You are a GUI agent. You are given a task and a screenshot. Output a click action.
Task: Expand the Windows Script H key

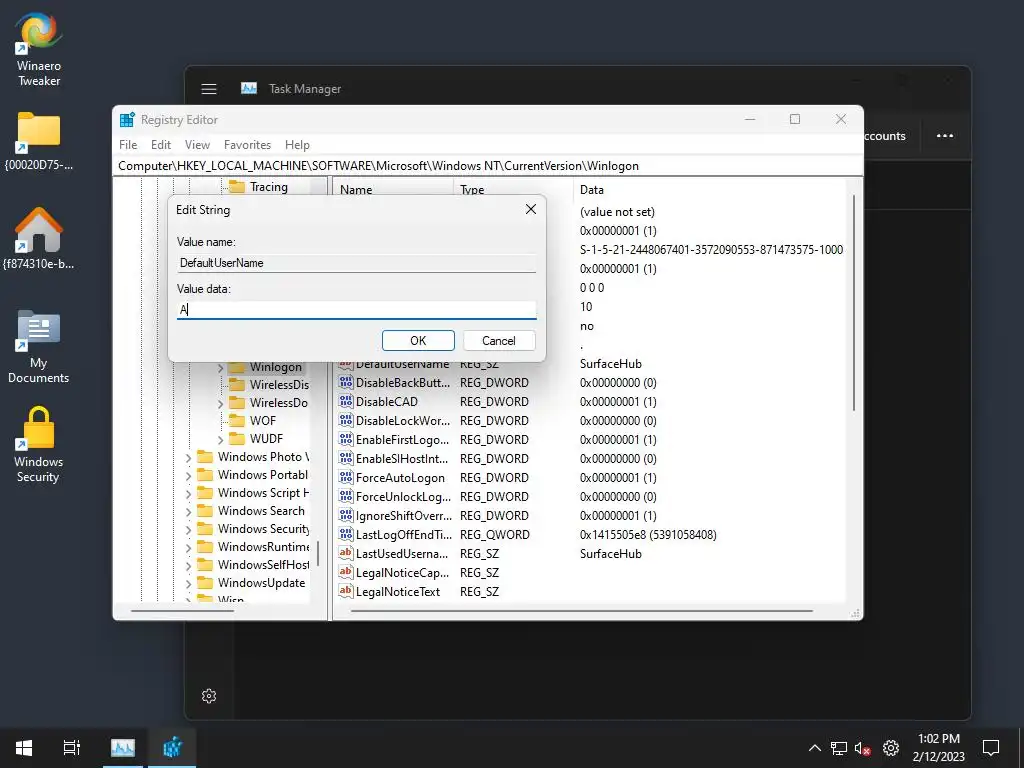tap(189, 494)
